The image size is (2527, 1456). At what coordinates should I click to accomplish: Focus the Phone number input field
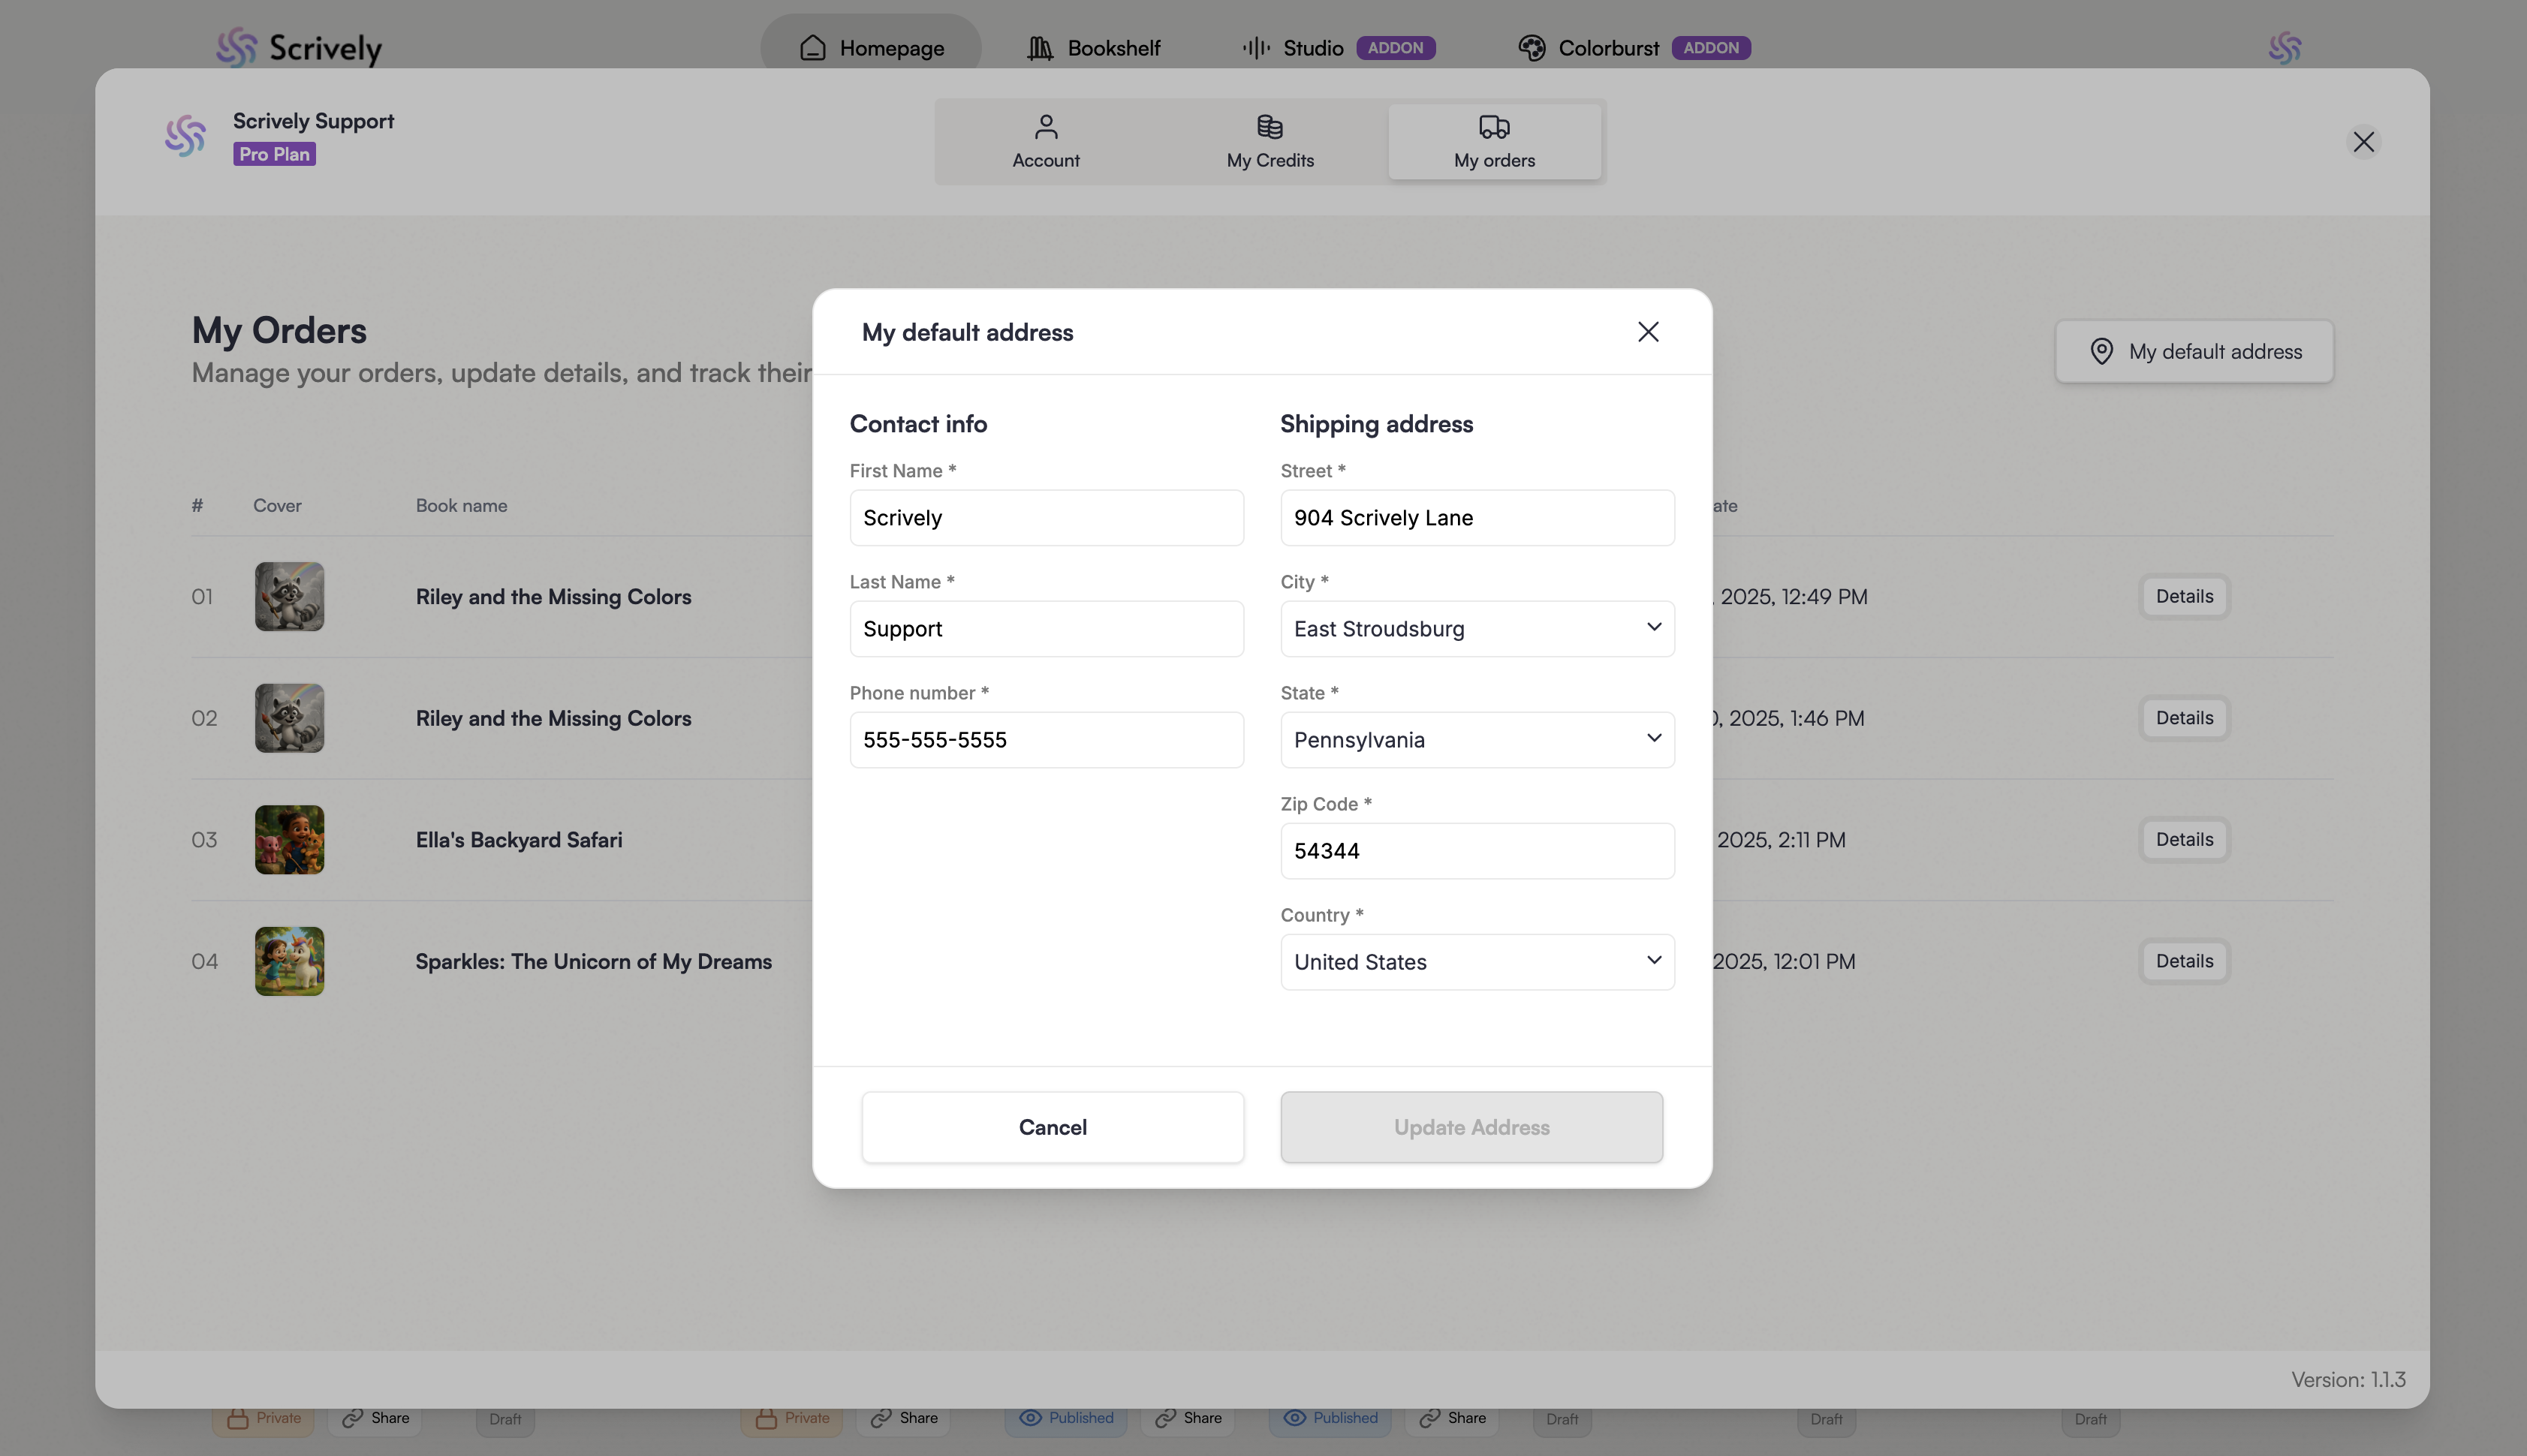[x=1046, y=740]
